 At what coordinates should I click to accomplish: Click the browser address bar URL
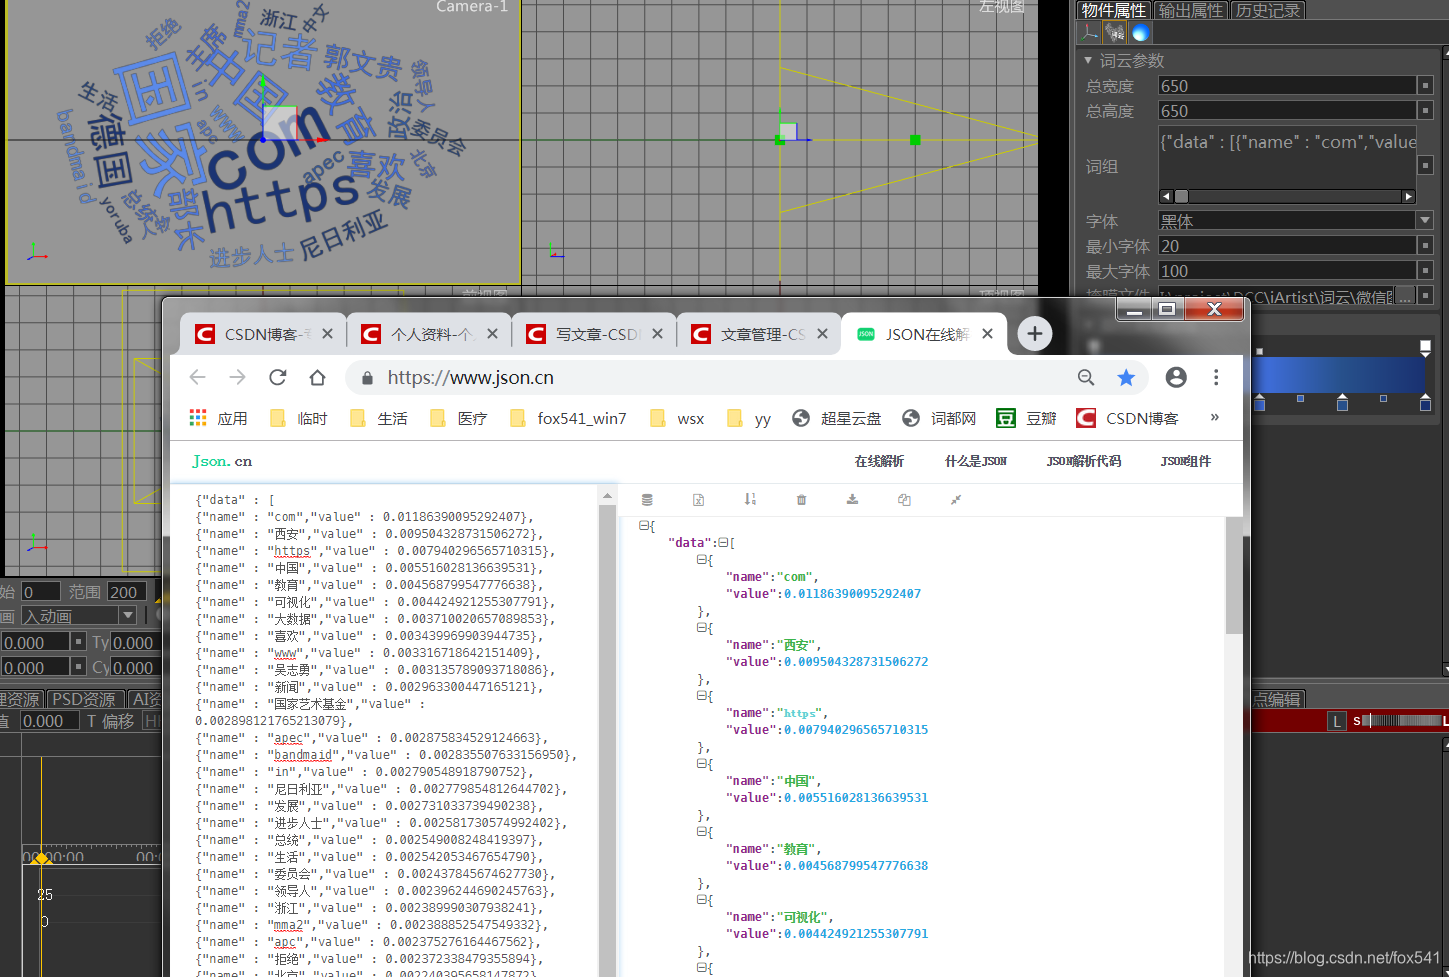(x=471, y=377)
